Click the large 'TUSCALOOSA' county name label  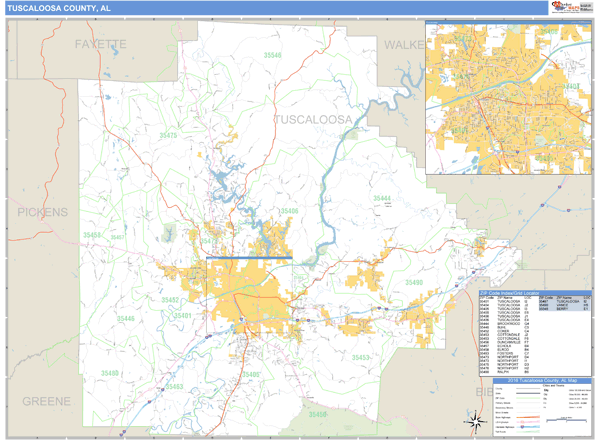314,120
